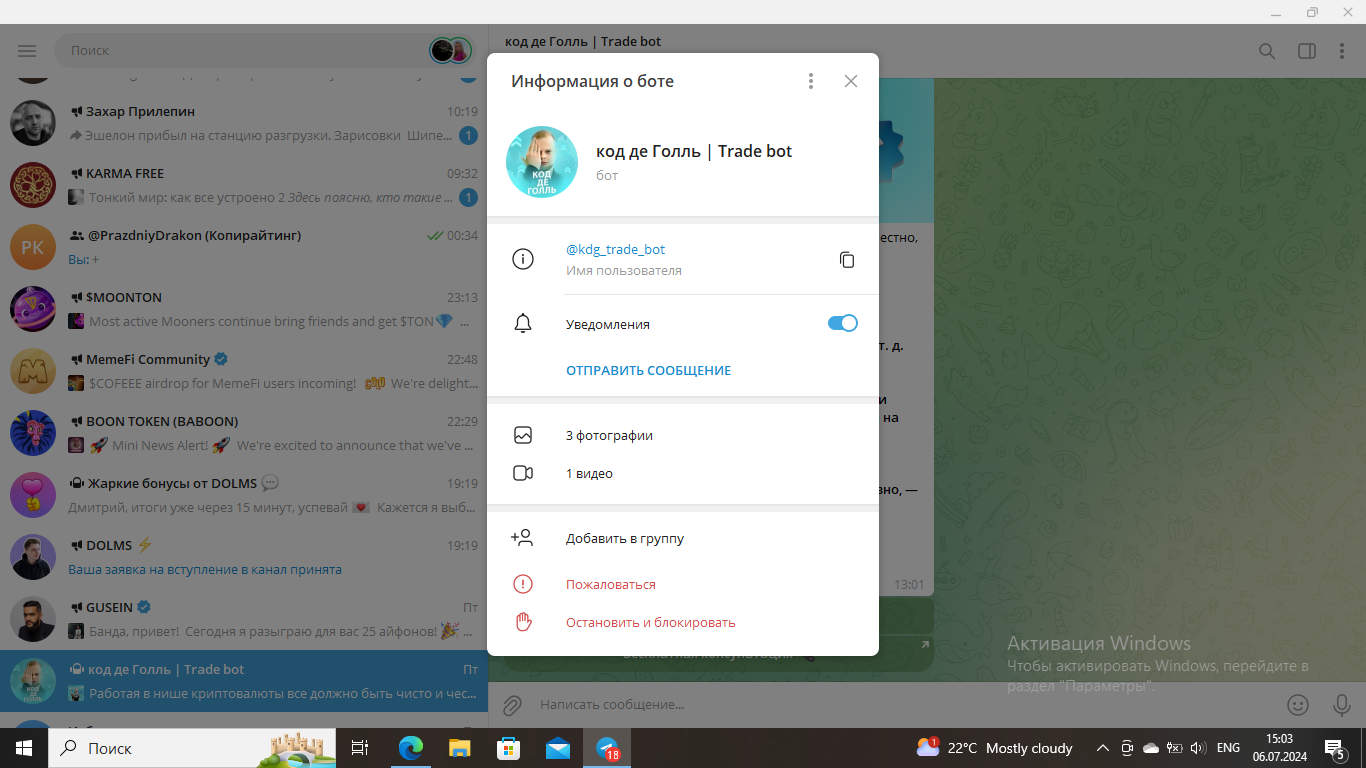Screen dimensions: 1366x768
Task: Click the info circle icon
Action: tap(523, 259)
